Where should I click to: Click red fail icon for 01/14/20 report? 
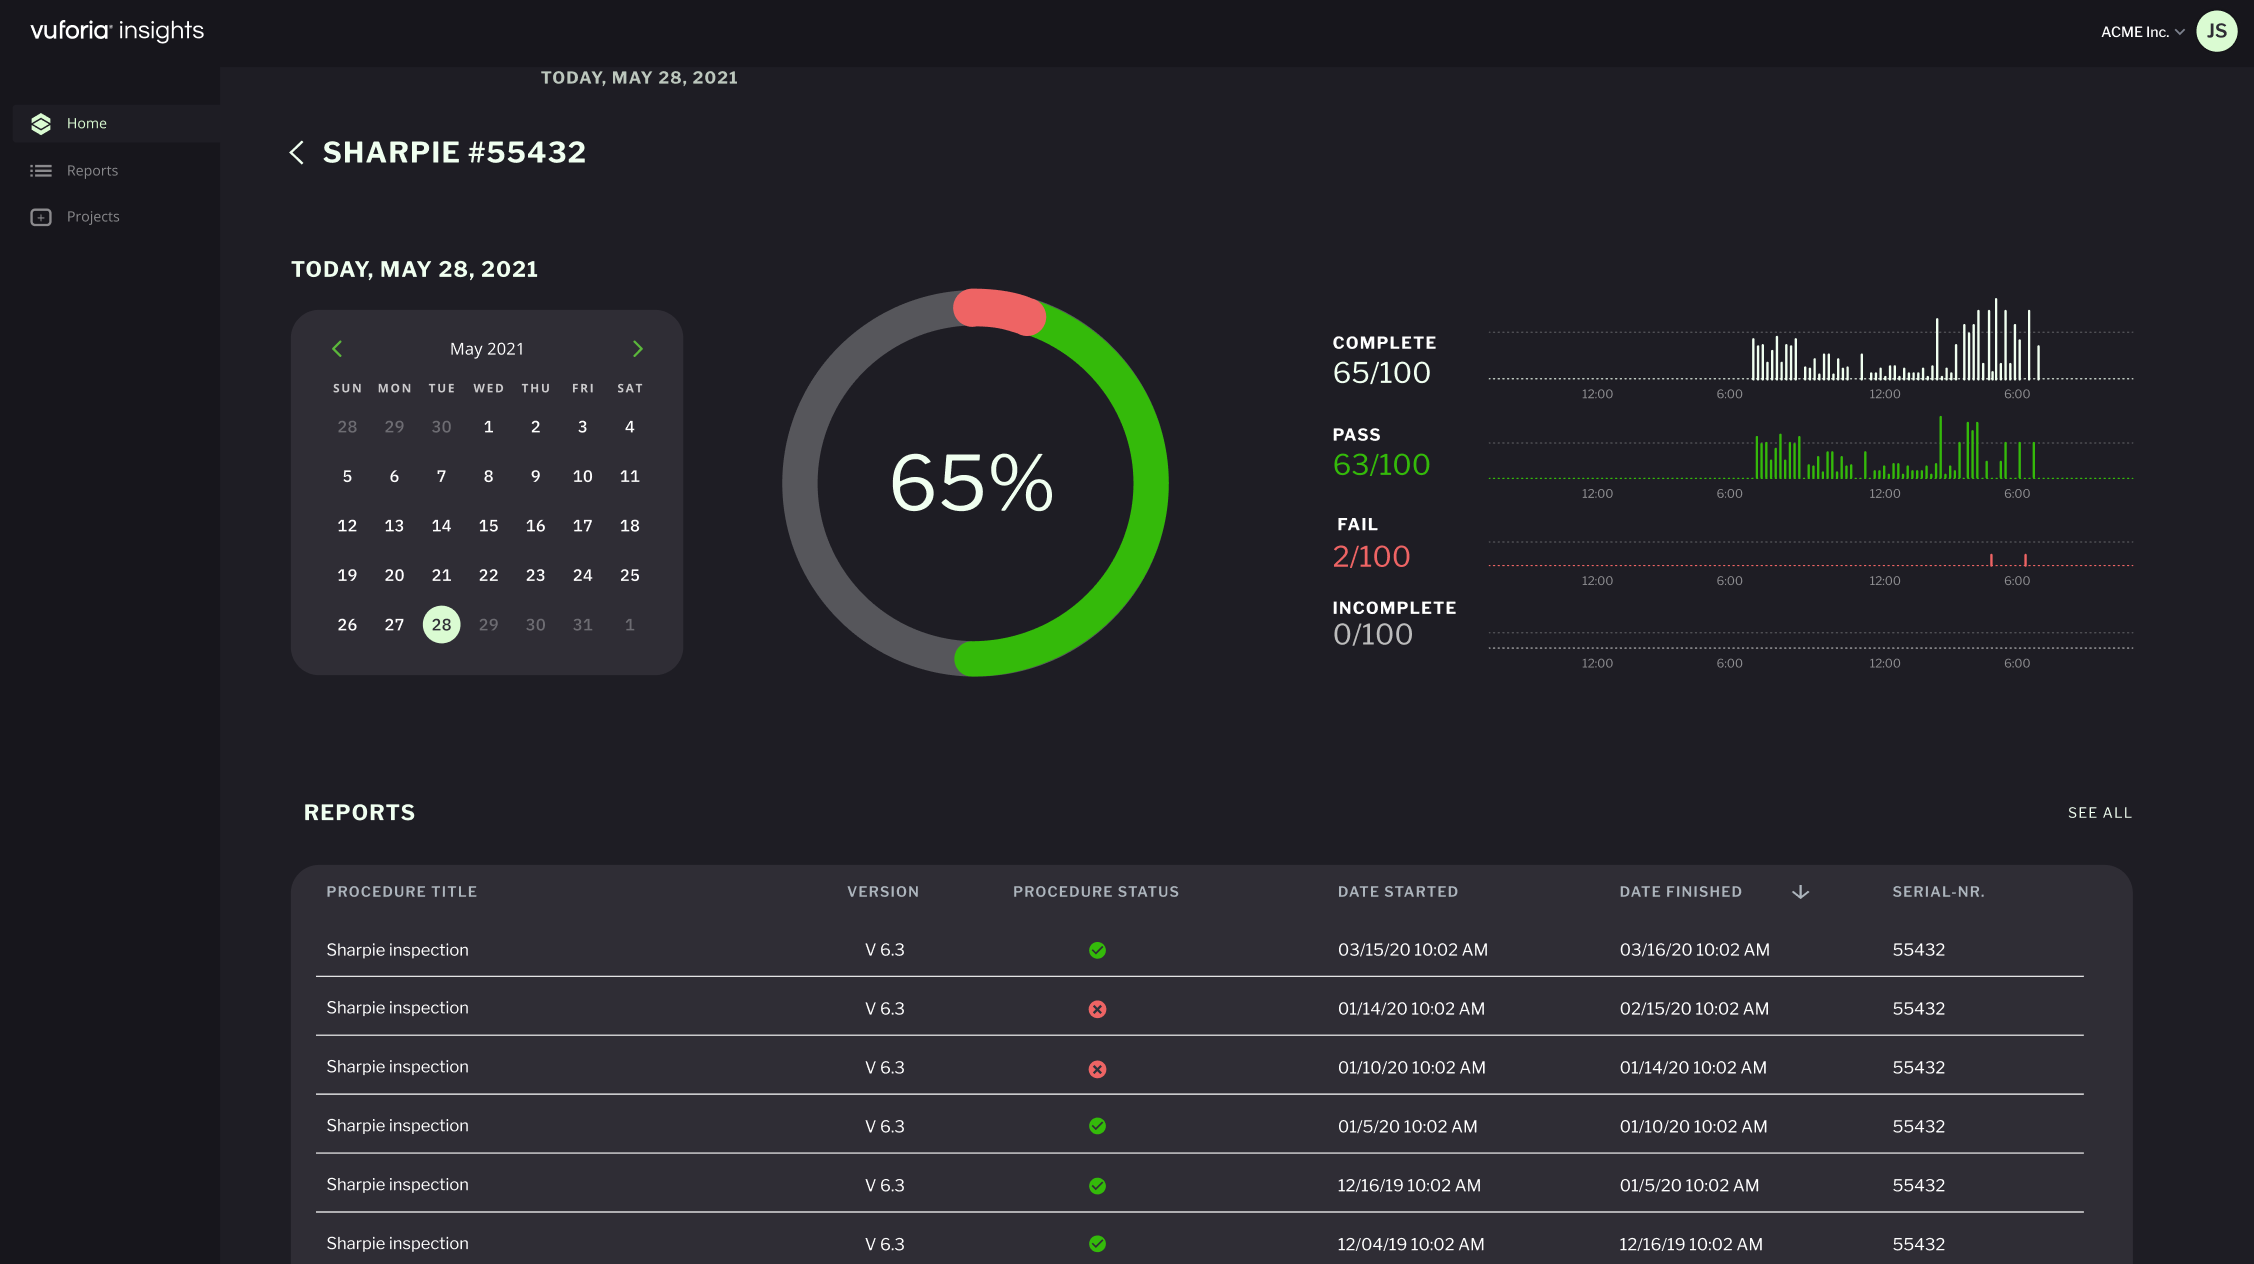pyautogui.click(x=1097, y=1009)
